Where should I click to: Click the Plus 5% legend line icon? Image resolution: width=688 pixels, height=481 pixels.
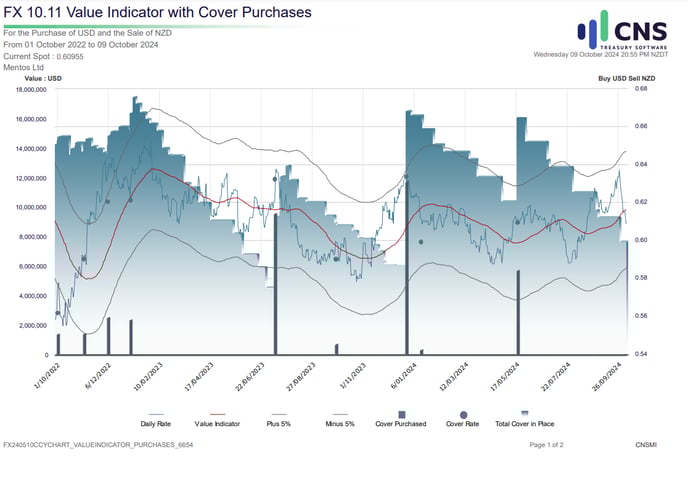click(x=279, y=414)
